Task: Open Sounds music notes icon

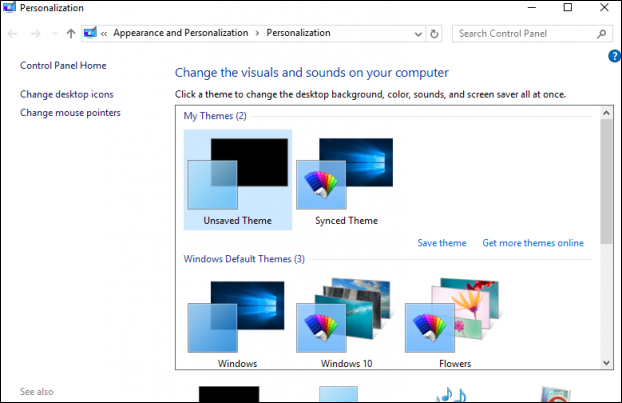Action: click(x=451, y=395)
